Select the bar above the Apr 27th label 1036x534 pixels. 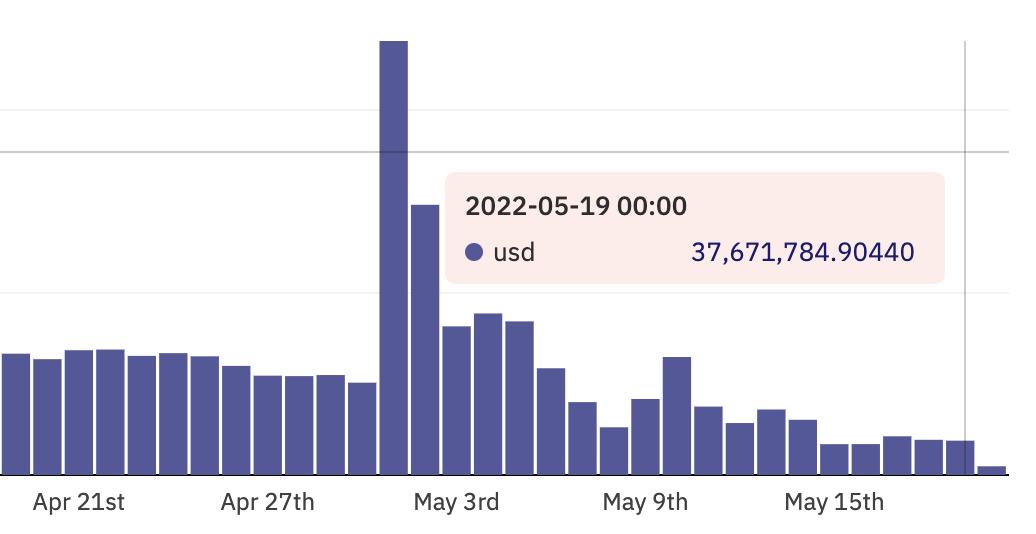pyautogui.click(x=268, y=425)
